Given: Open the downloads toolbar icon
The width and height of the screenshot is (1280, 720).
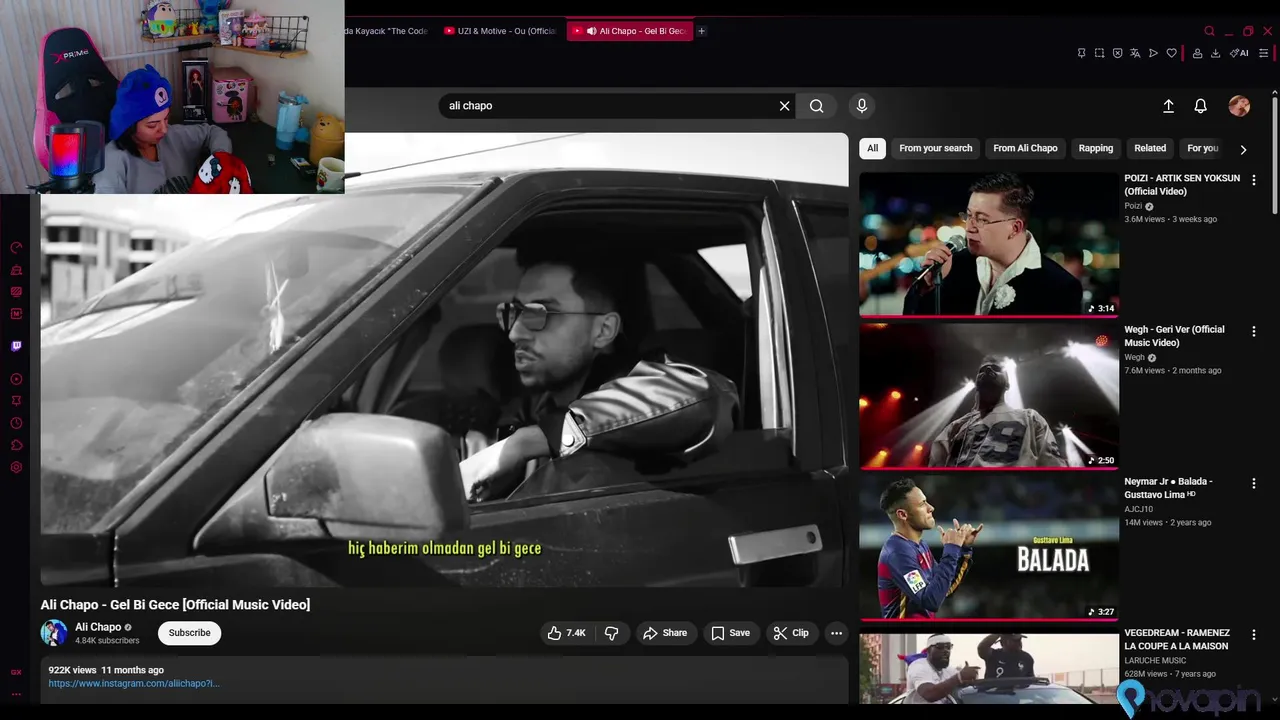Looking at the screenshot, I should click(x=1215, y=53).
